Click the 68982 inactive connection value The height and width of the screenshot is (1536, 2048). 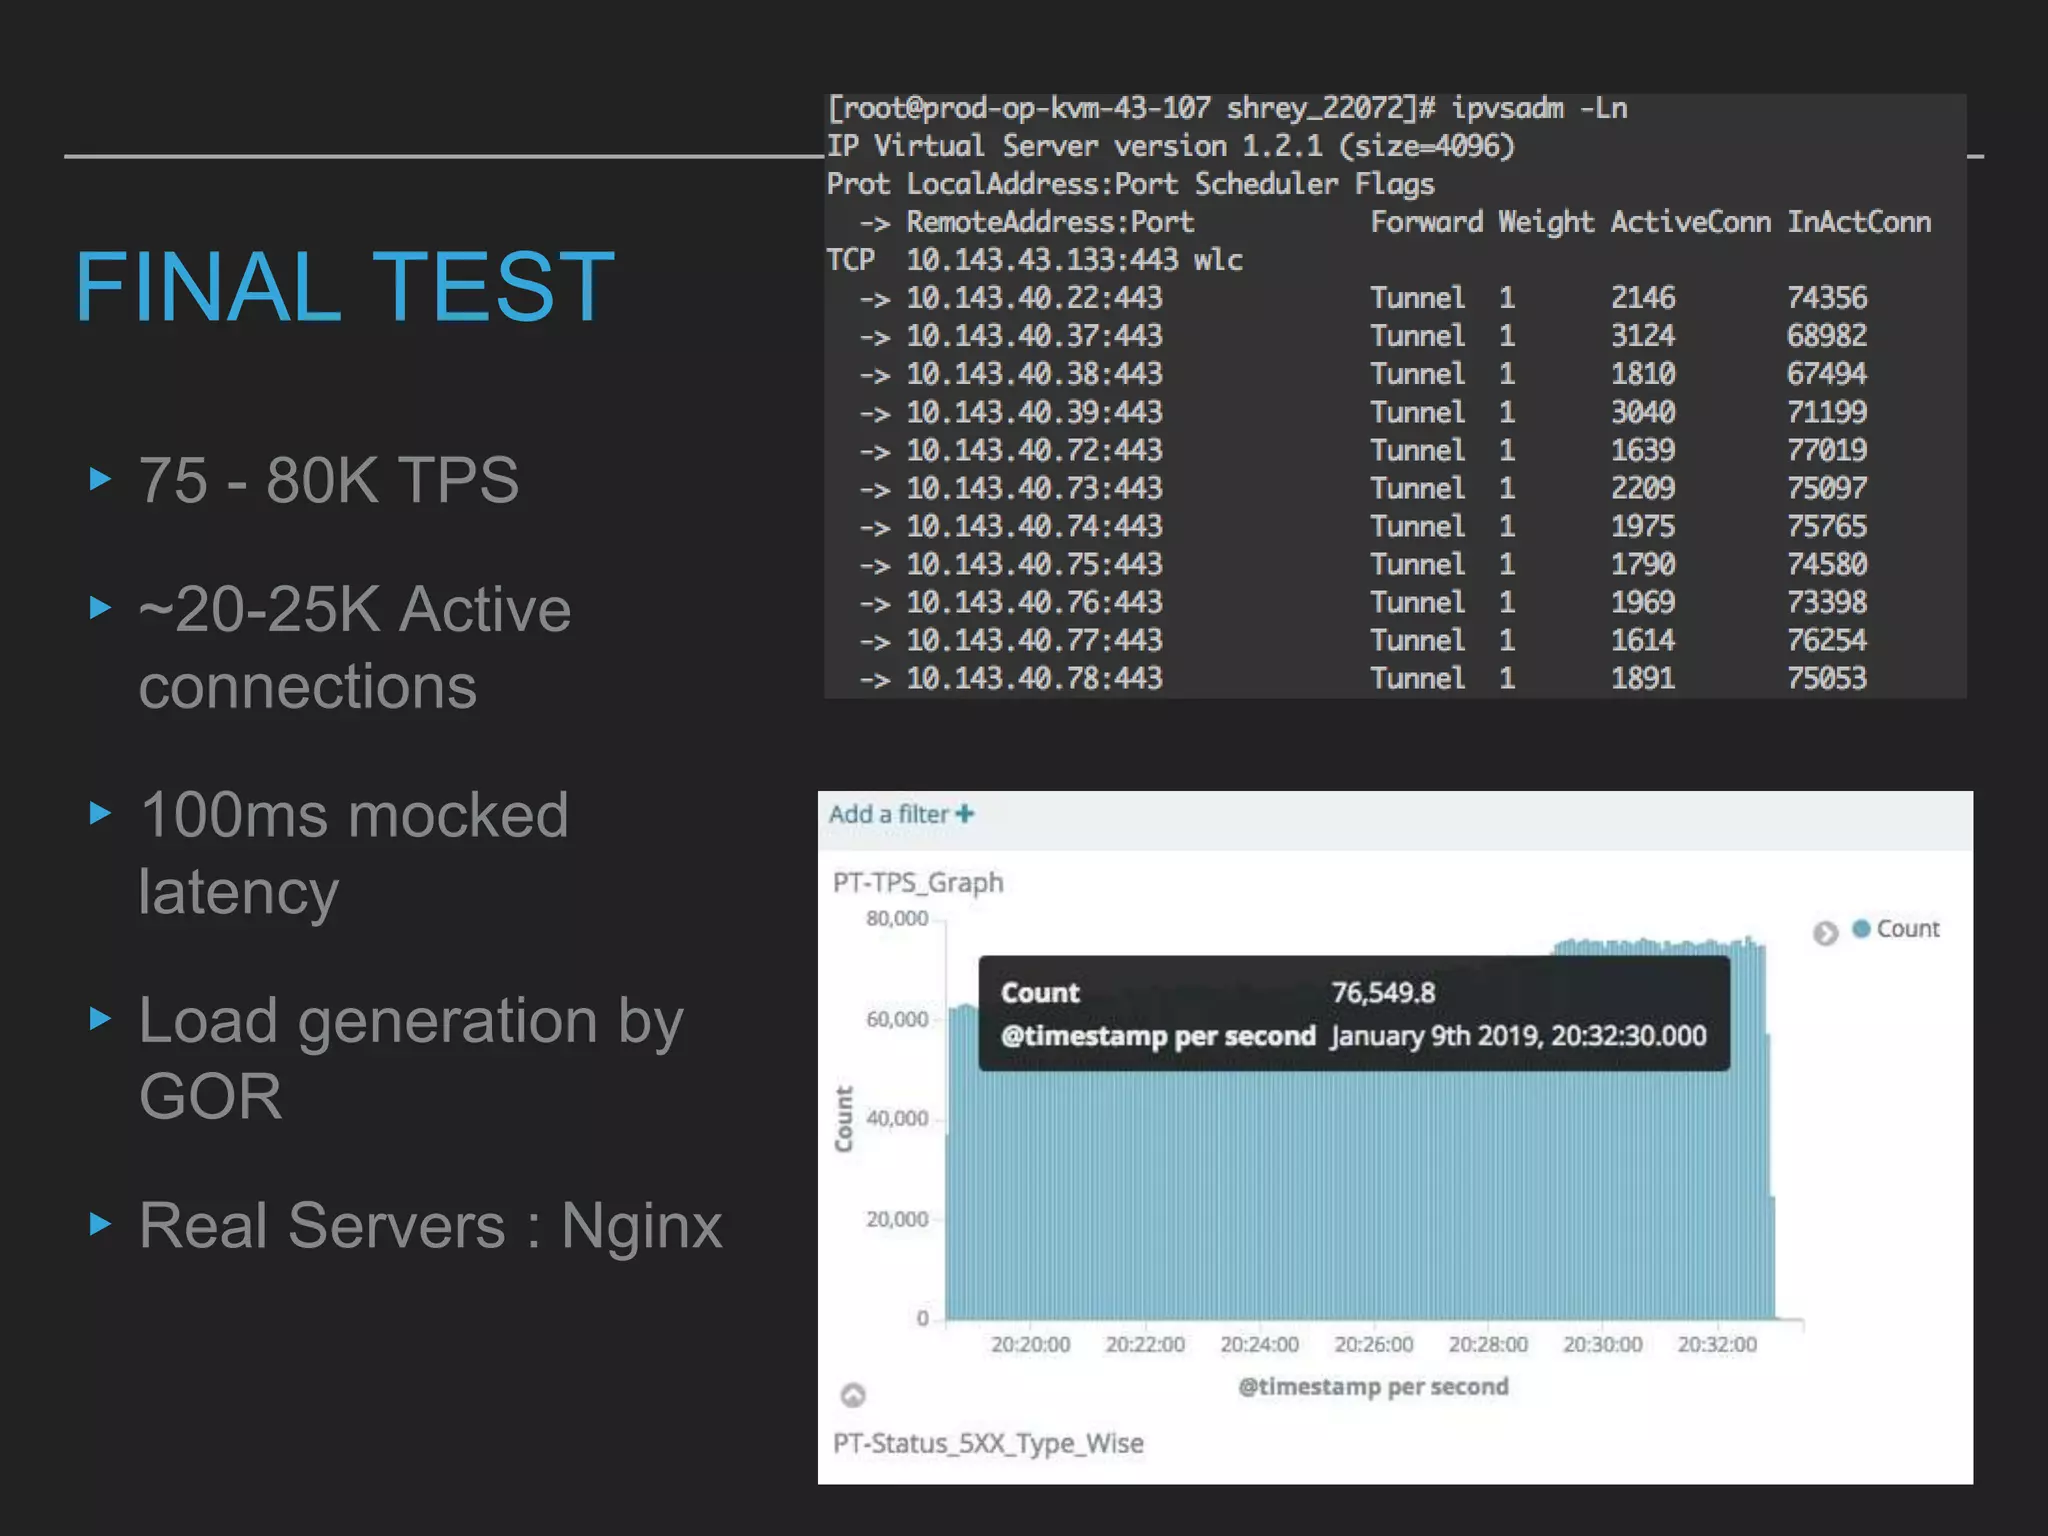tap(1827, 336)
